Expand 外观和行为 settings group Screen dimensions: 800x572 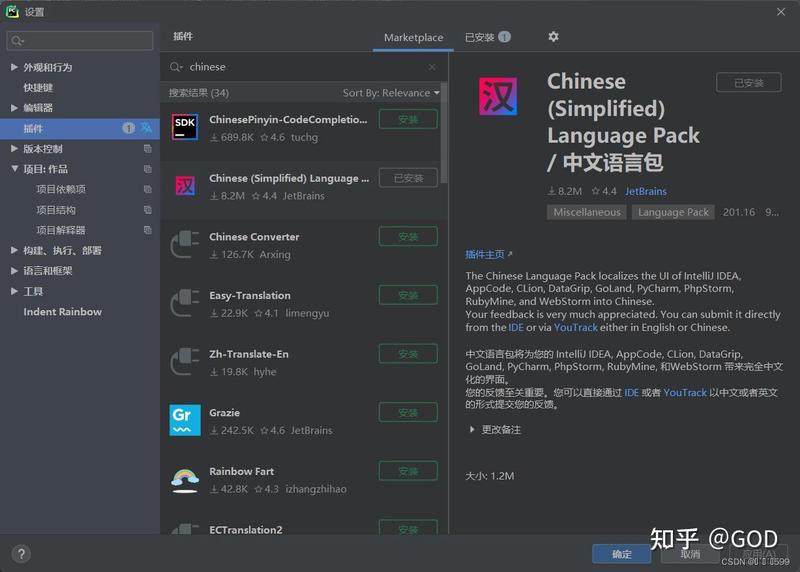pos(14,67)
